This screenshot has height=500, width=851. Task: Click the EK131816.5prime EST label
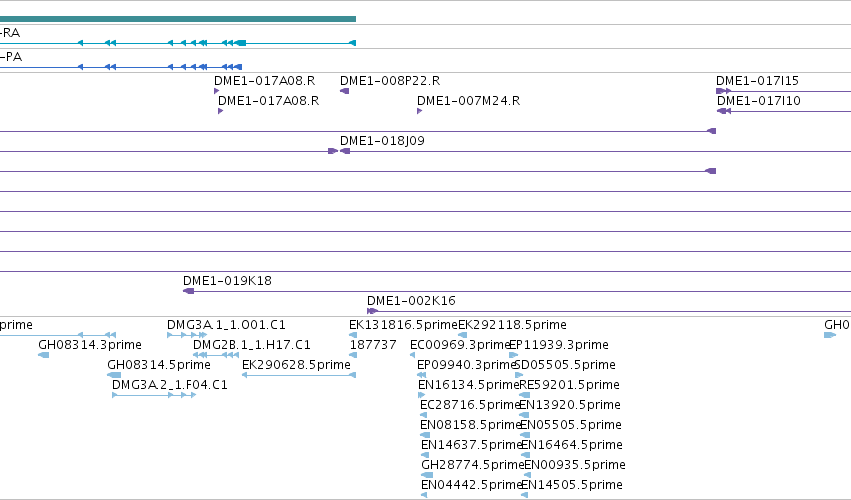[403, 325]
